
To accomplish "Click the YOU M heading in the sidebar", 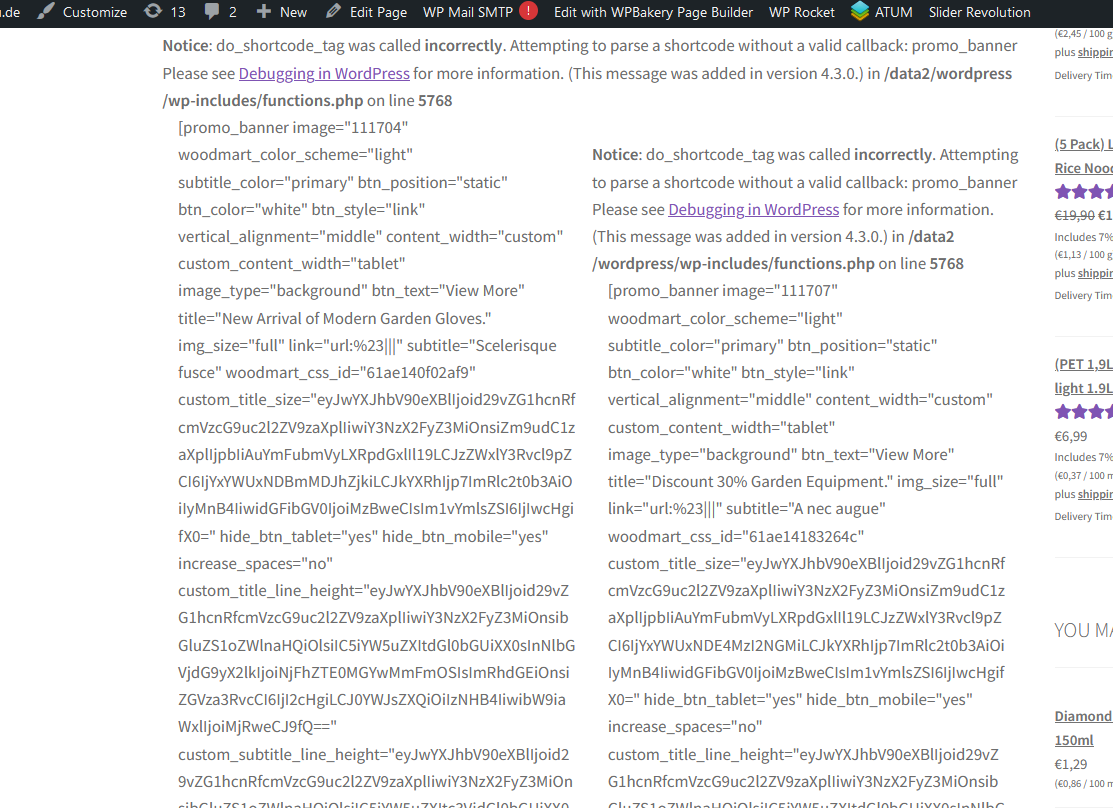I will (x=1083, y=630).
